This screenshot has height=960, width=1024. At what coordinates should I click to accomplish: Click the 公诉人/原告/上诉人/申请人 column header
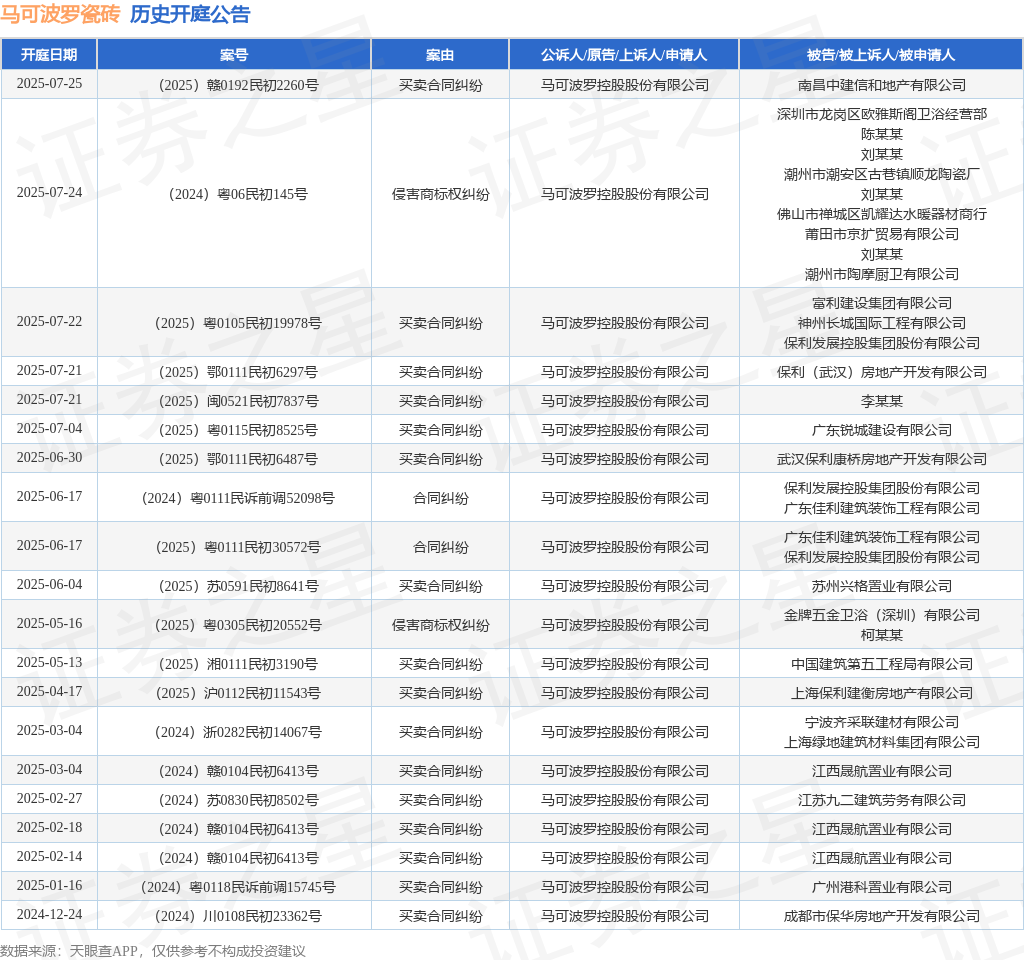[624, 55]
